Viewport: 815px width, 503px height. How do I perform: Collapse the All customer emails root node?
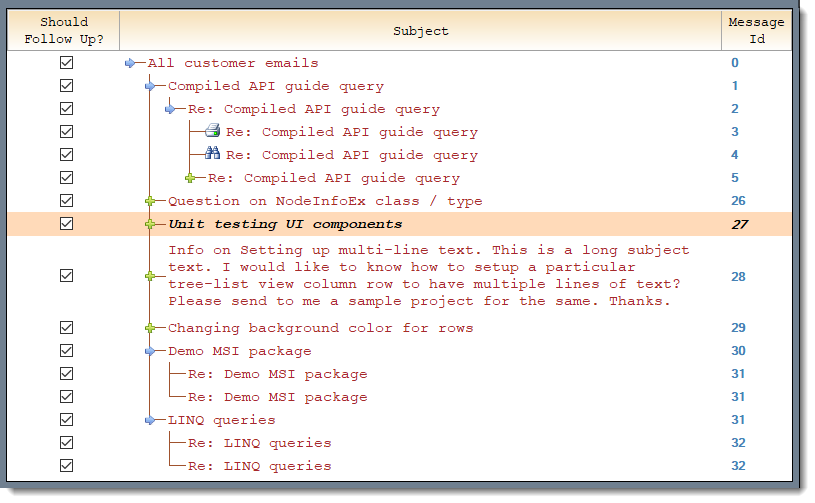click(130, 63)
